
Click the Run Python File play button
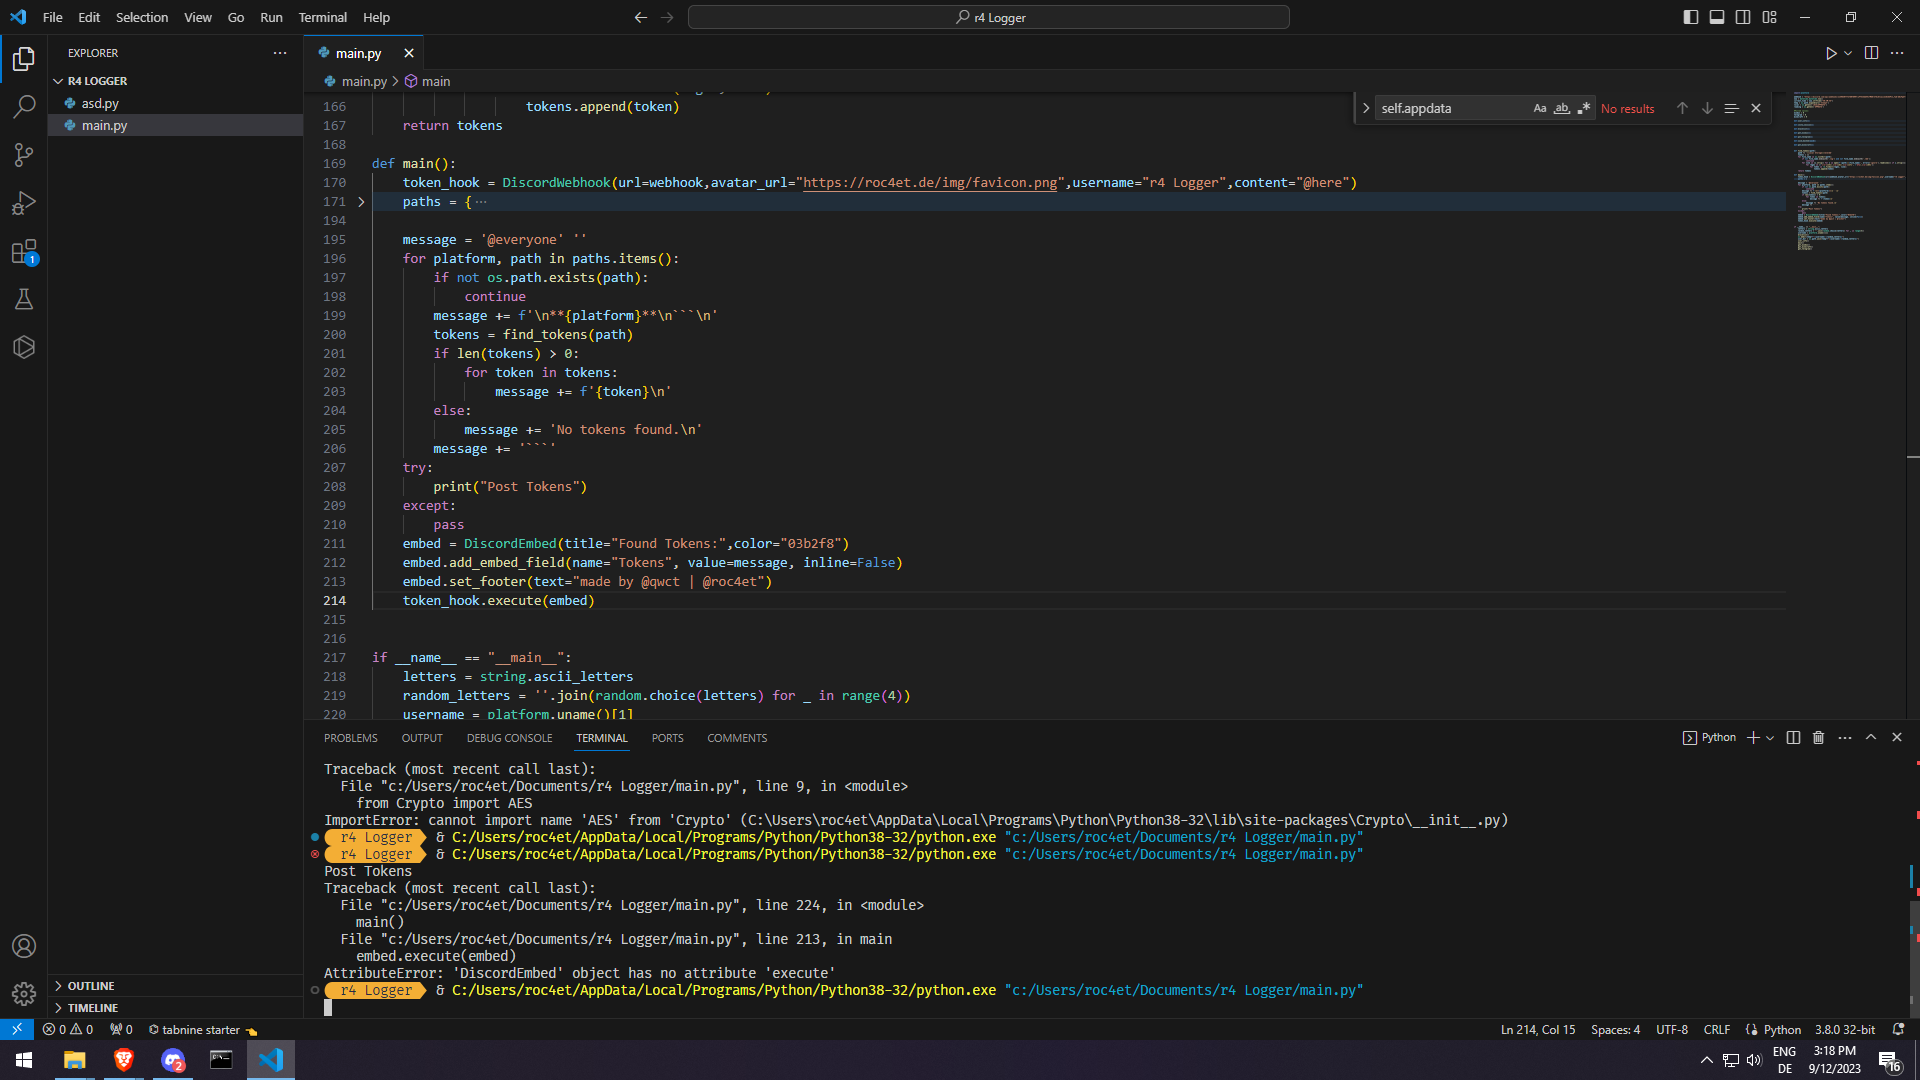[x=1830, y=53]
